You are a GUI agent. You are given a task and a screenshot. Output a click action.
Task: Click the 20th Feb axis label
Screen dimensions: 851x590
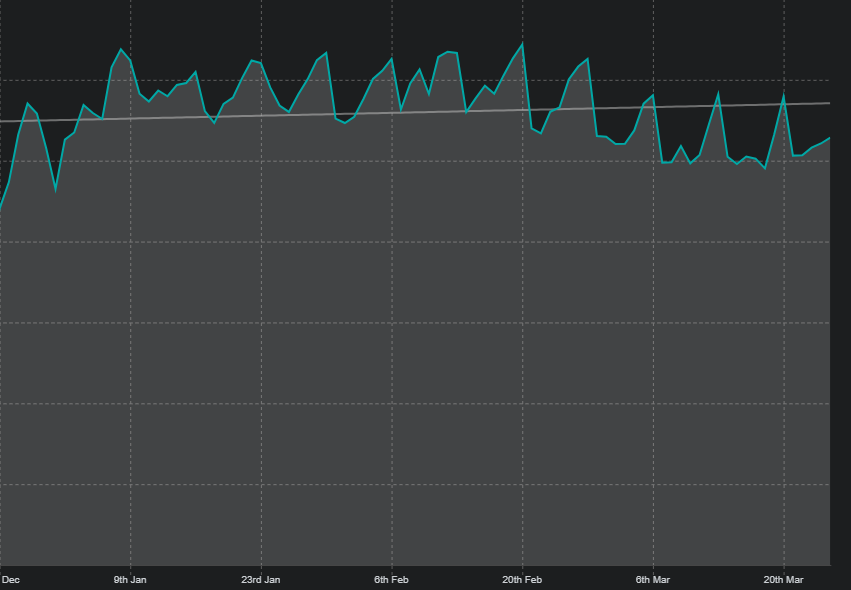(522, 579)
